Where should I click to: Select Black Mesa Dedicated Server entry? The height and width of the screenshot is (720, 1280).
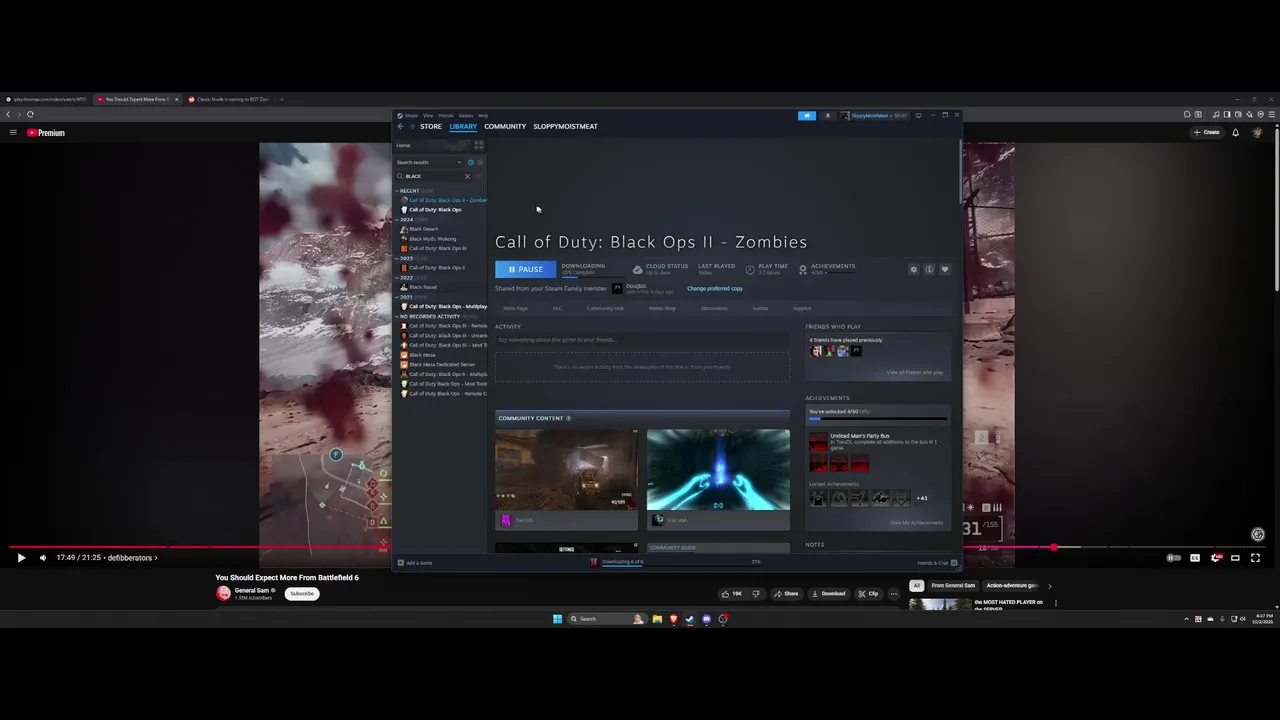[x=441, y=364]
